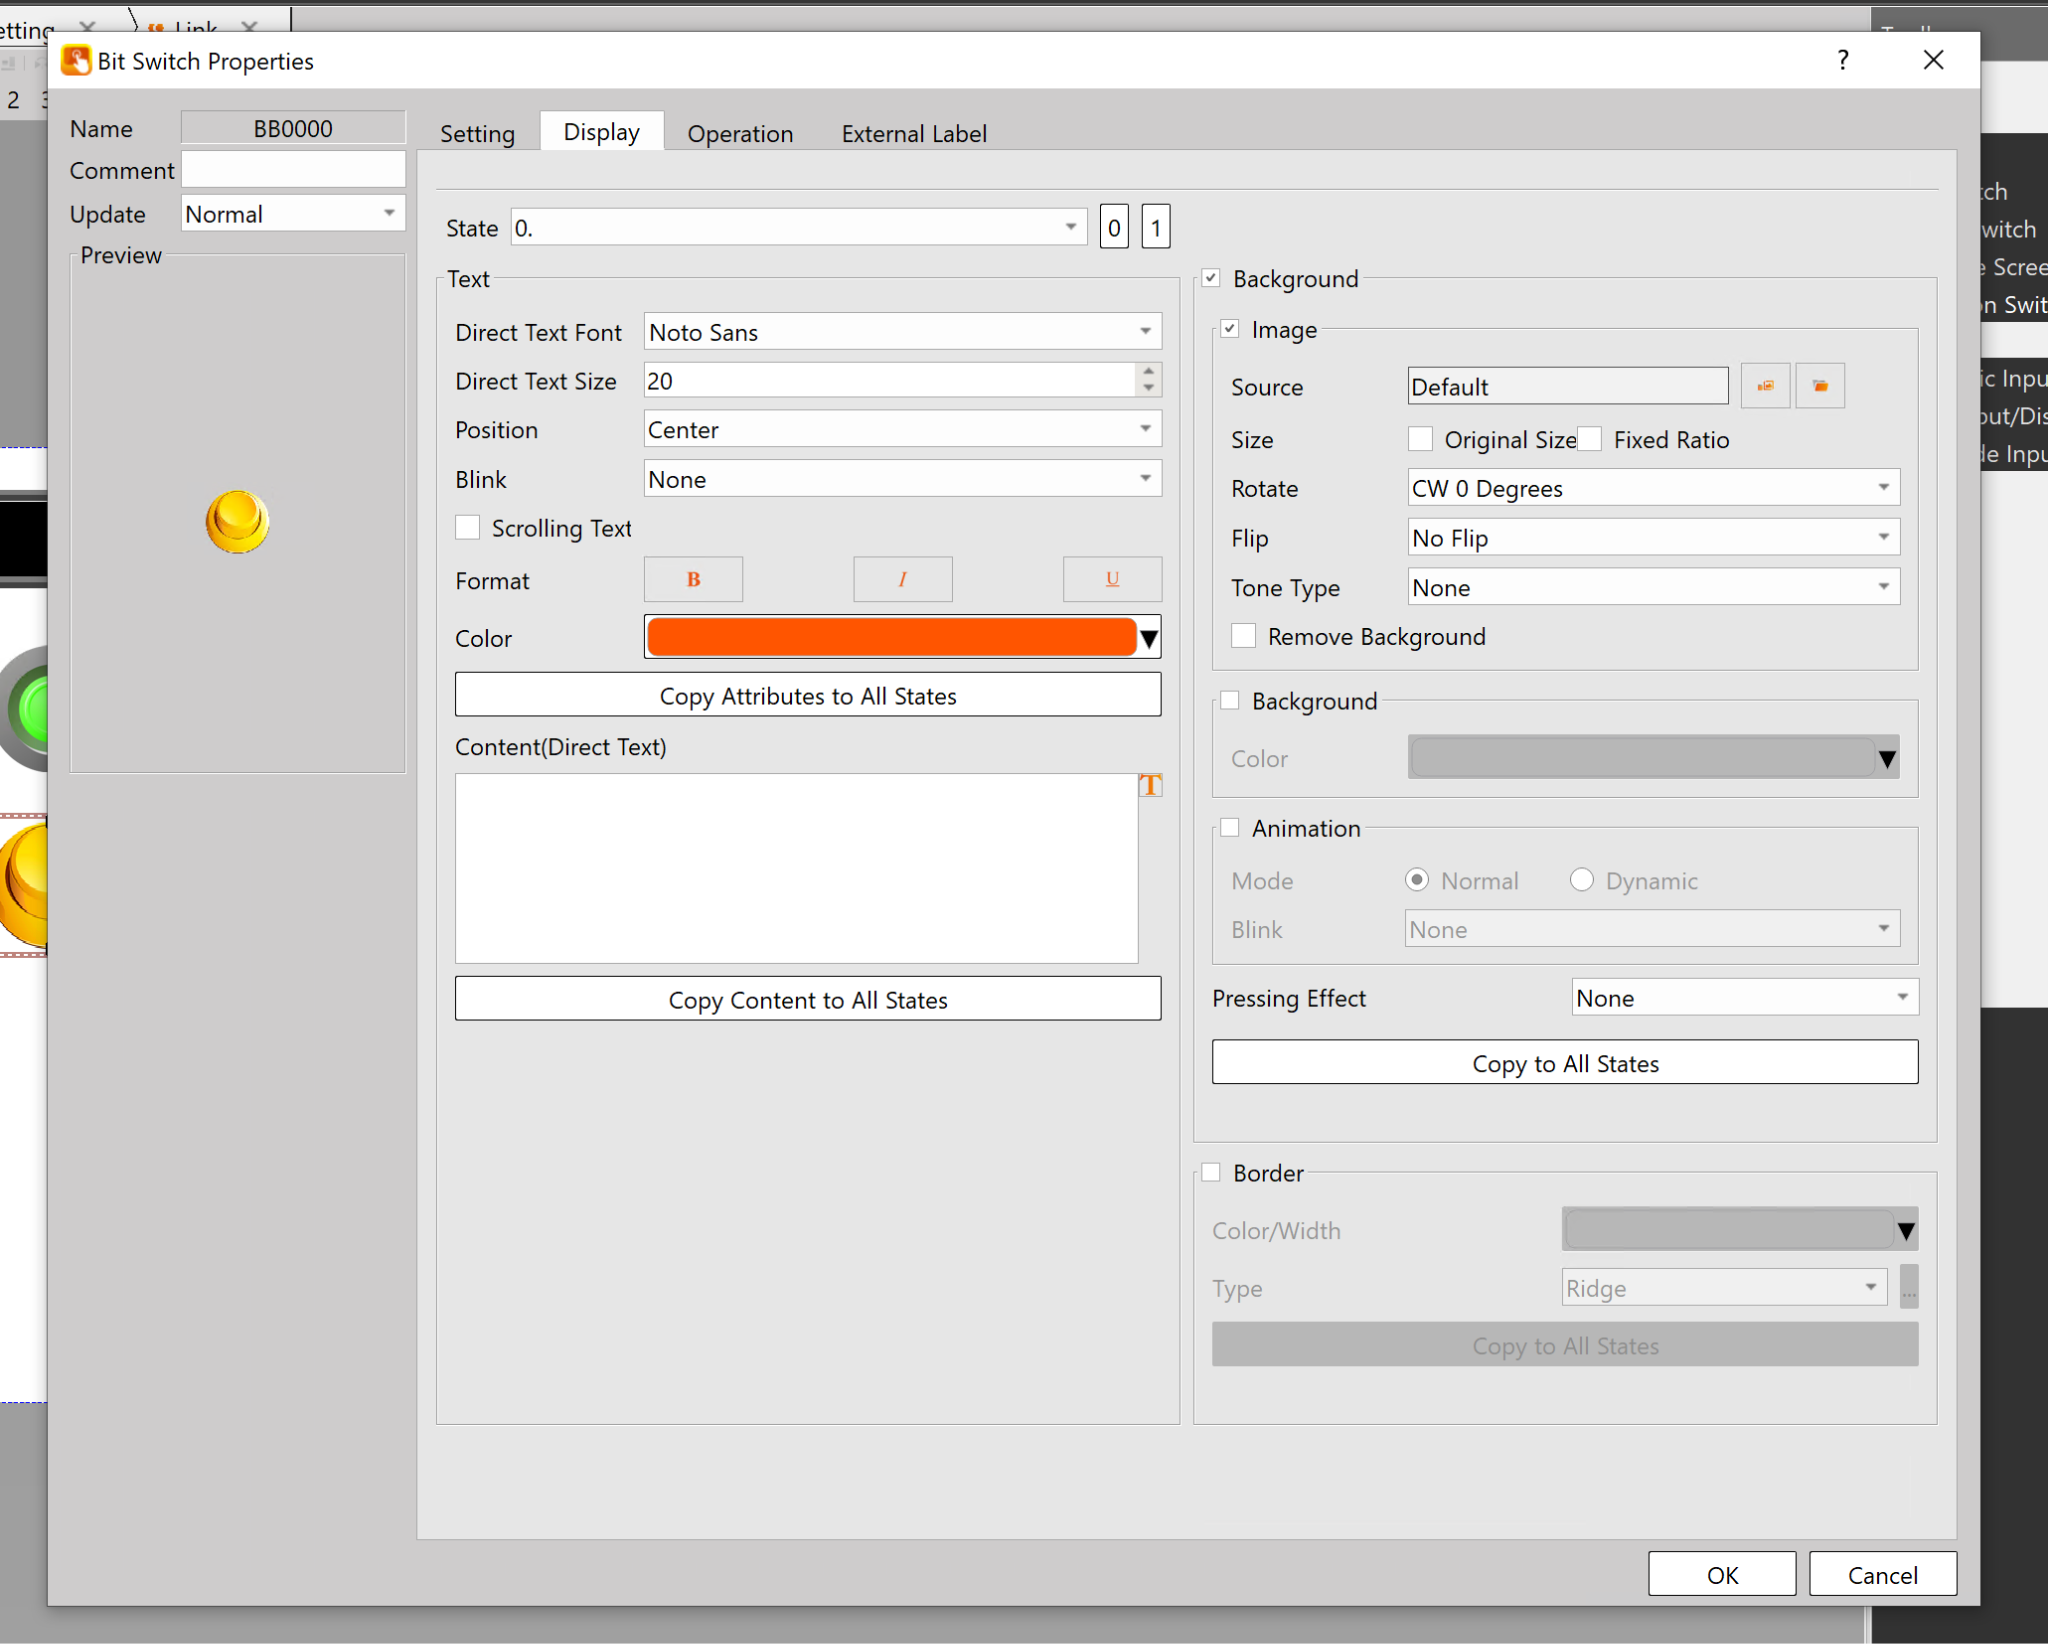
Task: Toggle underline text format
Action: [1112, 579]
